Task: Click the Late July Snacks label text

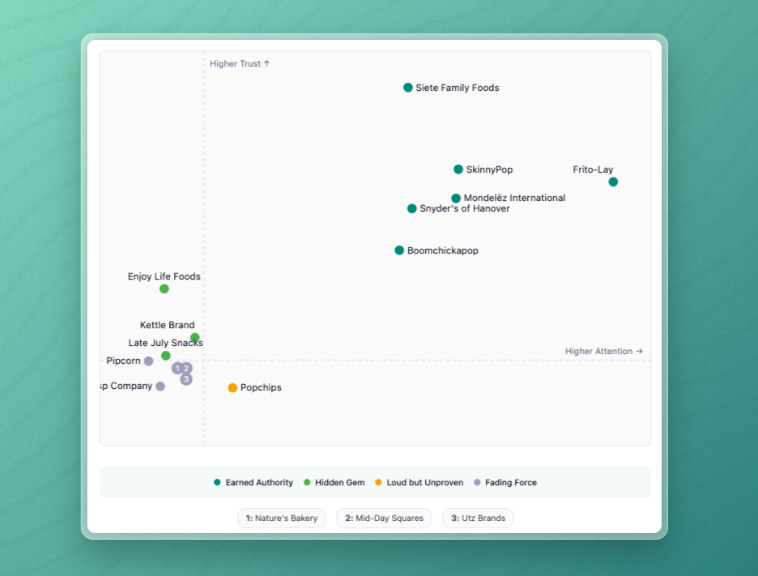Action: click(165, 343)
